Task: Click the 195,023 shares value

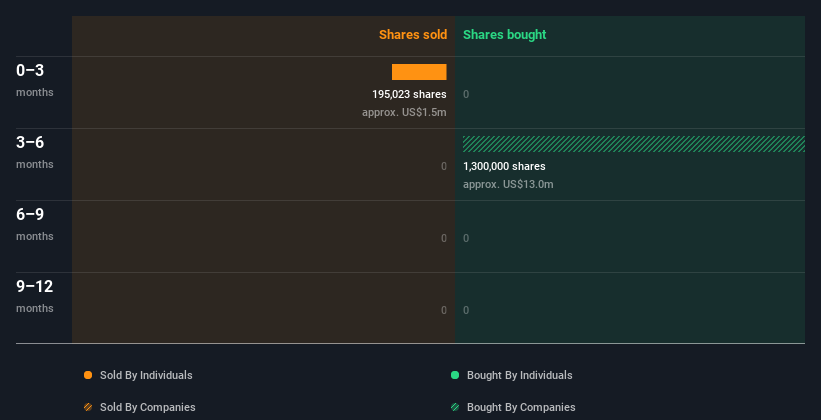Action: [x=409, y=94]
